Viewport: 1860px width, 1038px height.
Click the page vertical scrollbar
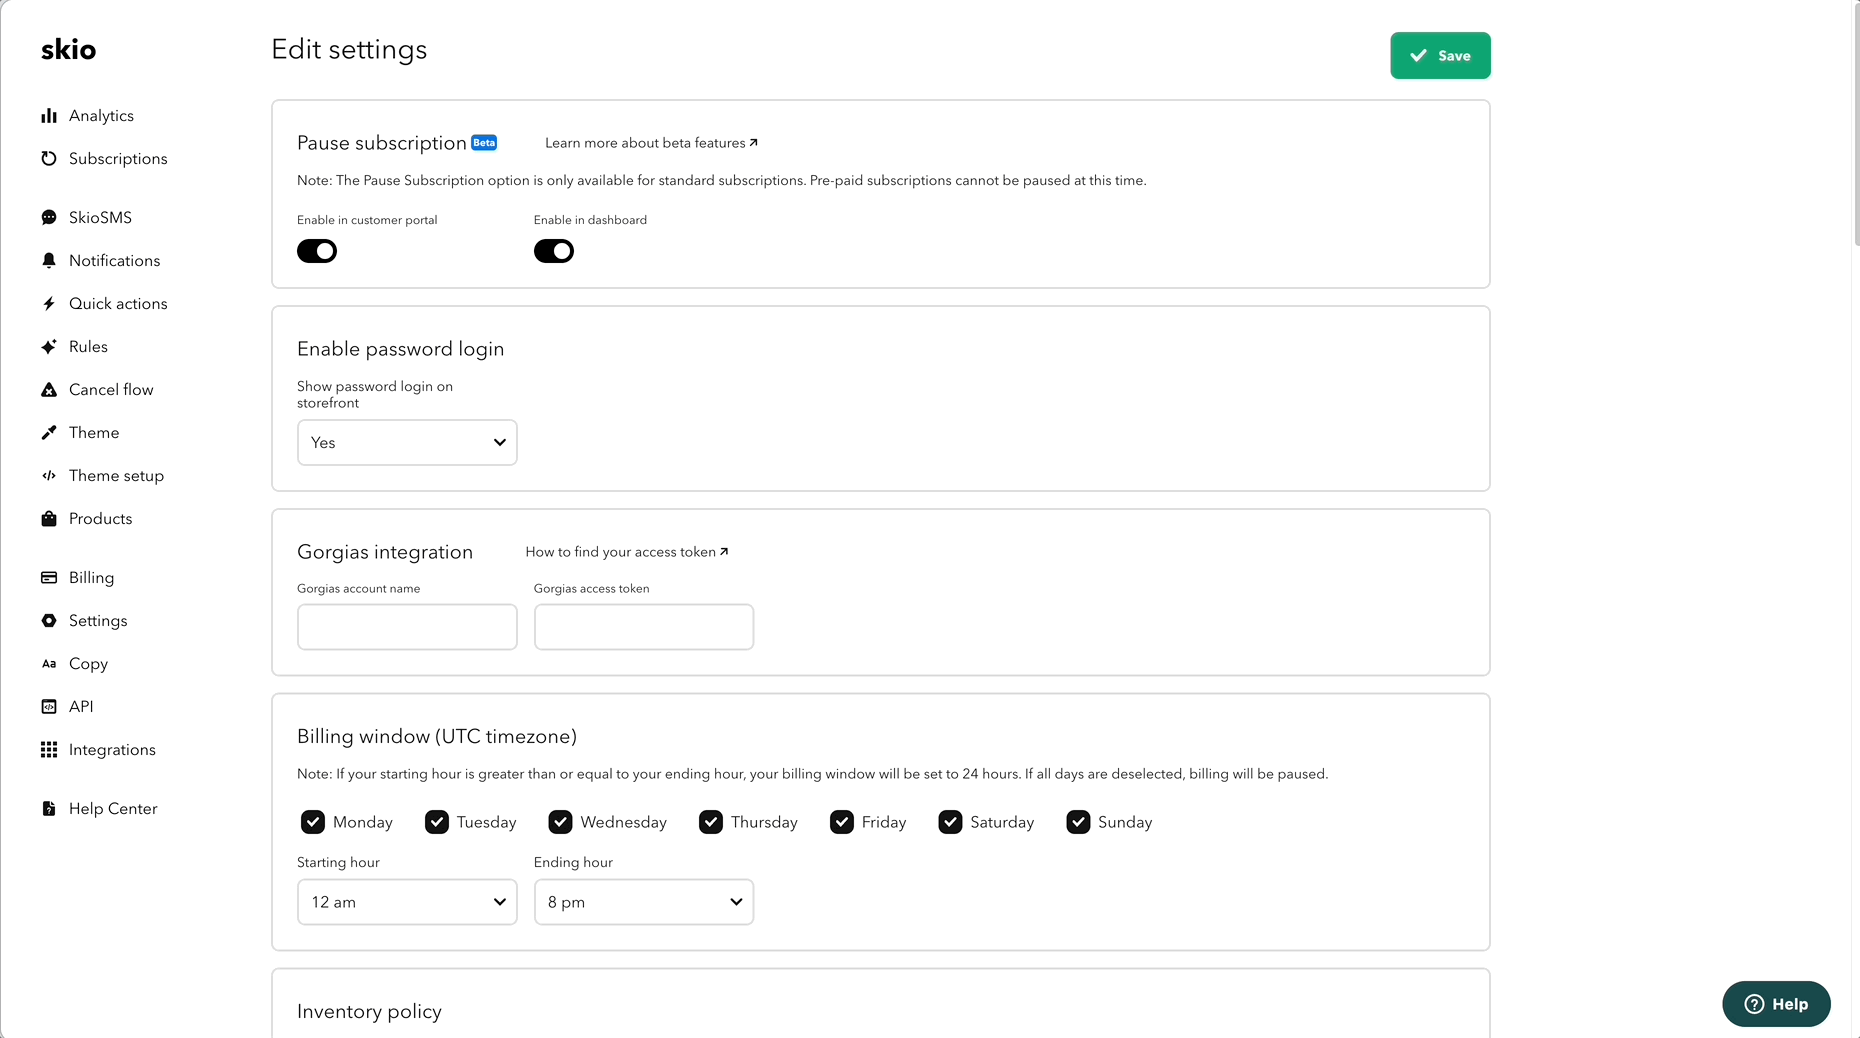point(1856,125)
